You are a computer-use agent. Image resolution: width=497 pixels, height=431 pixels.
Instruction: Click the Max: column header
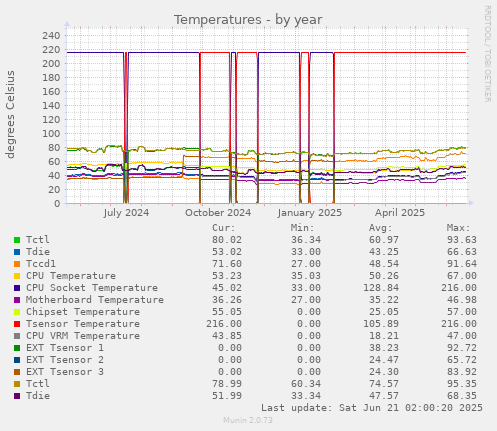tap(458, 228)
